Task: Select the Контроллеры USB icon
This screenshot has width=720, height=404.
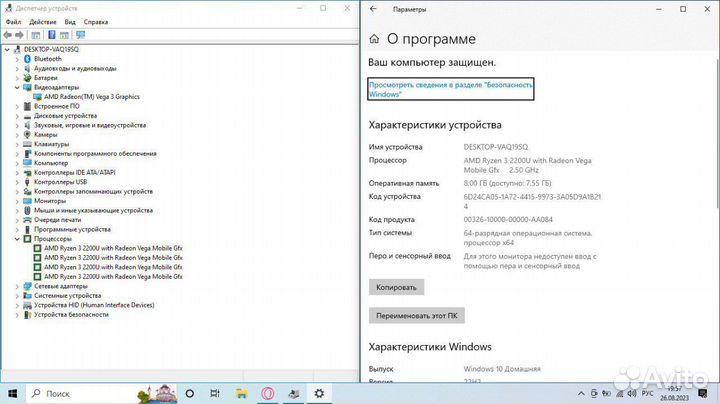Action: [27, 182]
